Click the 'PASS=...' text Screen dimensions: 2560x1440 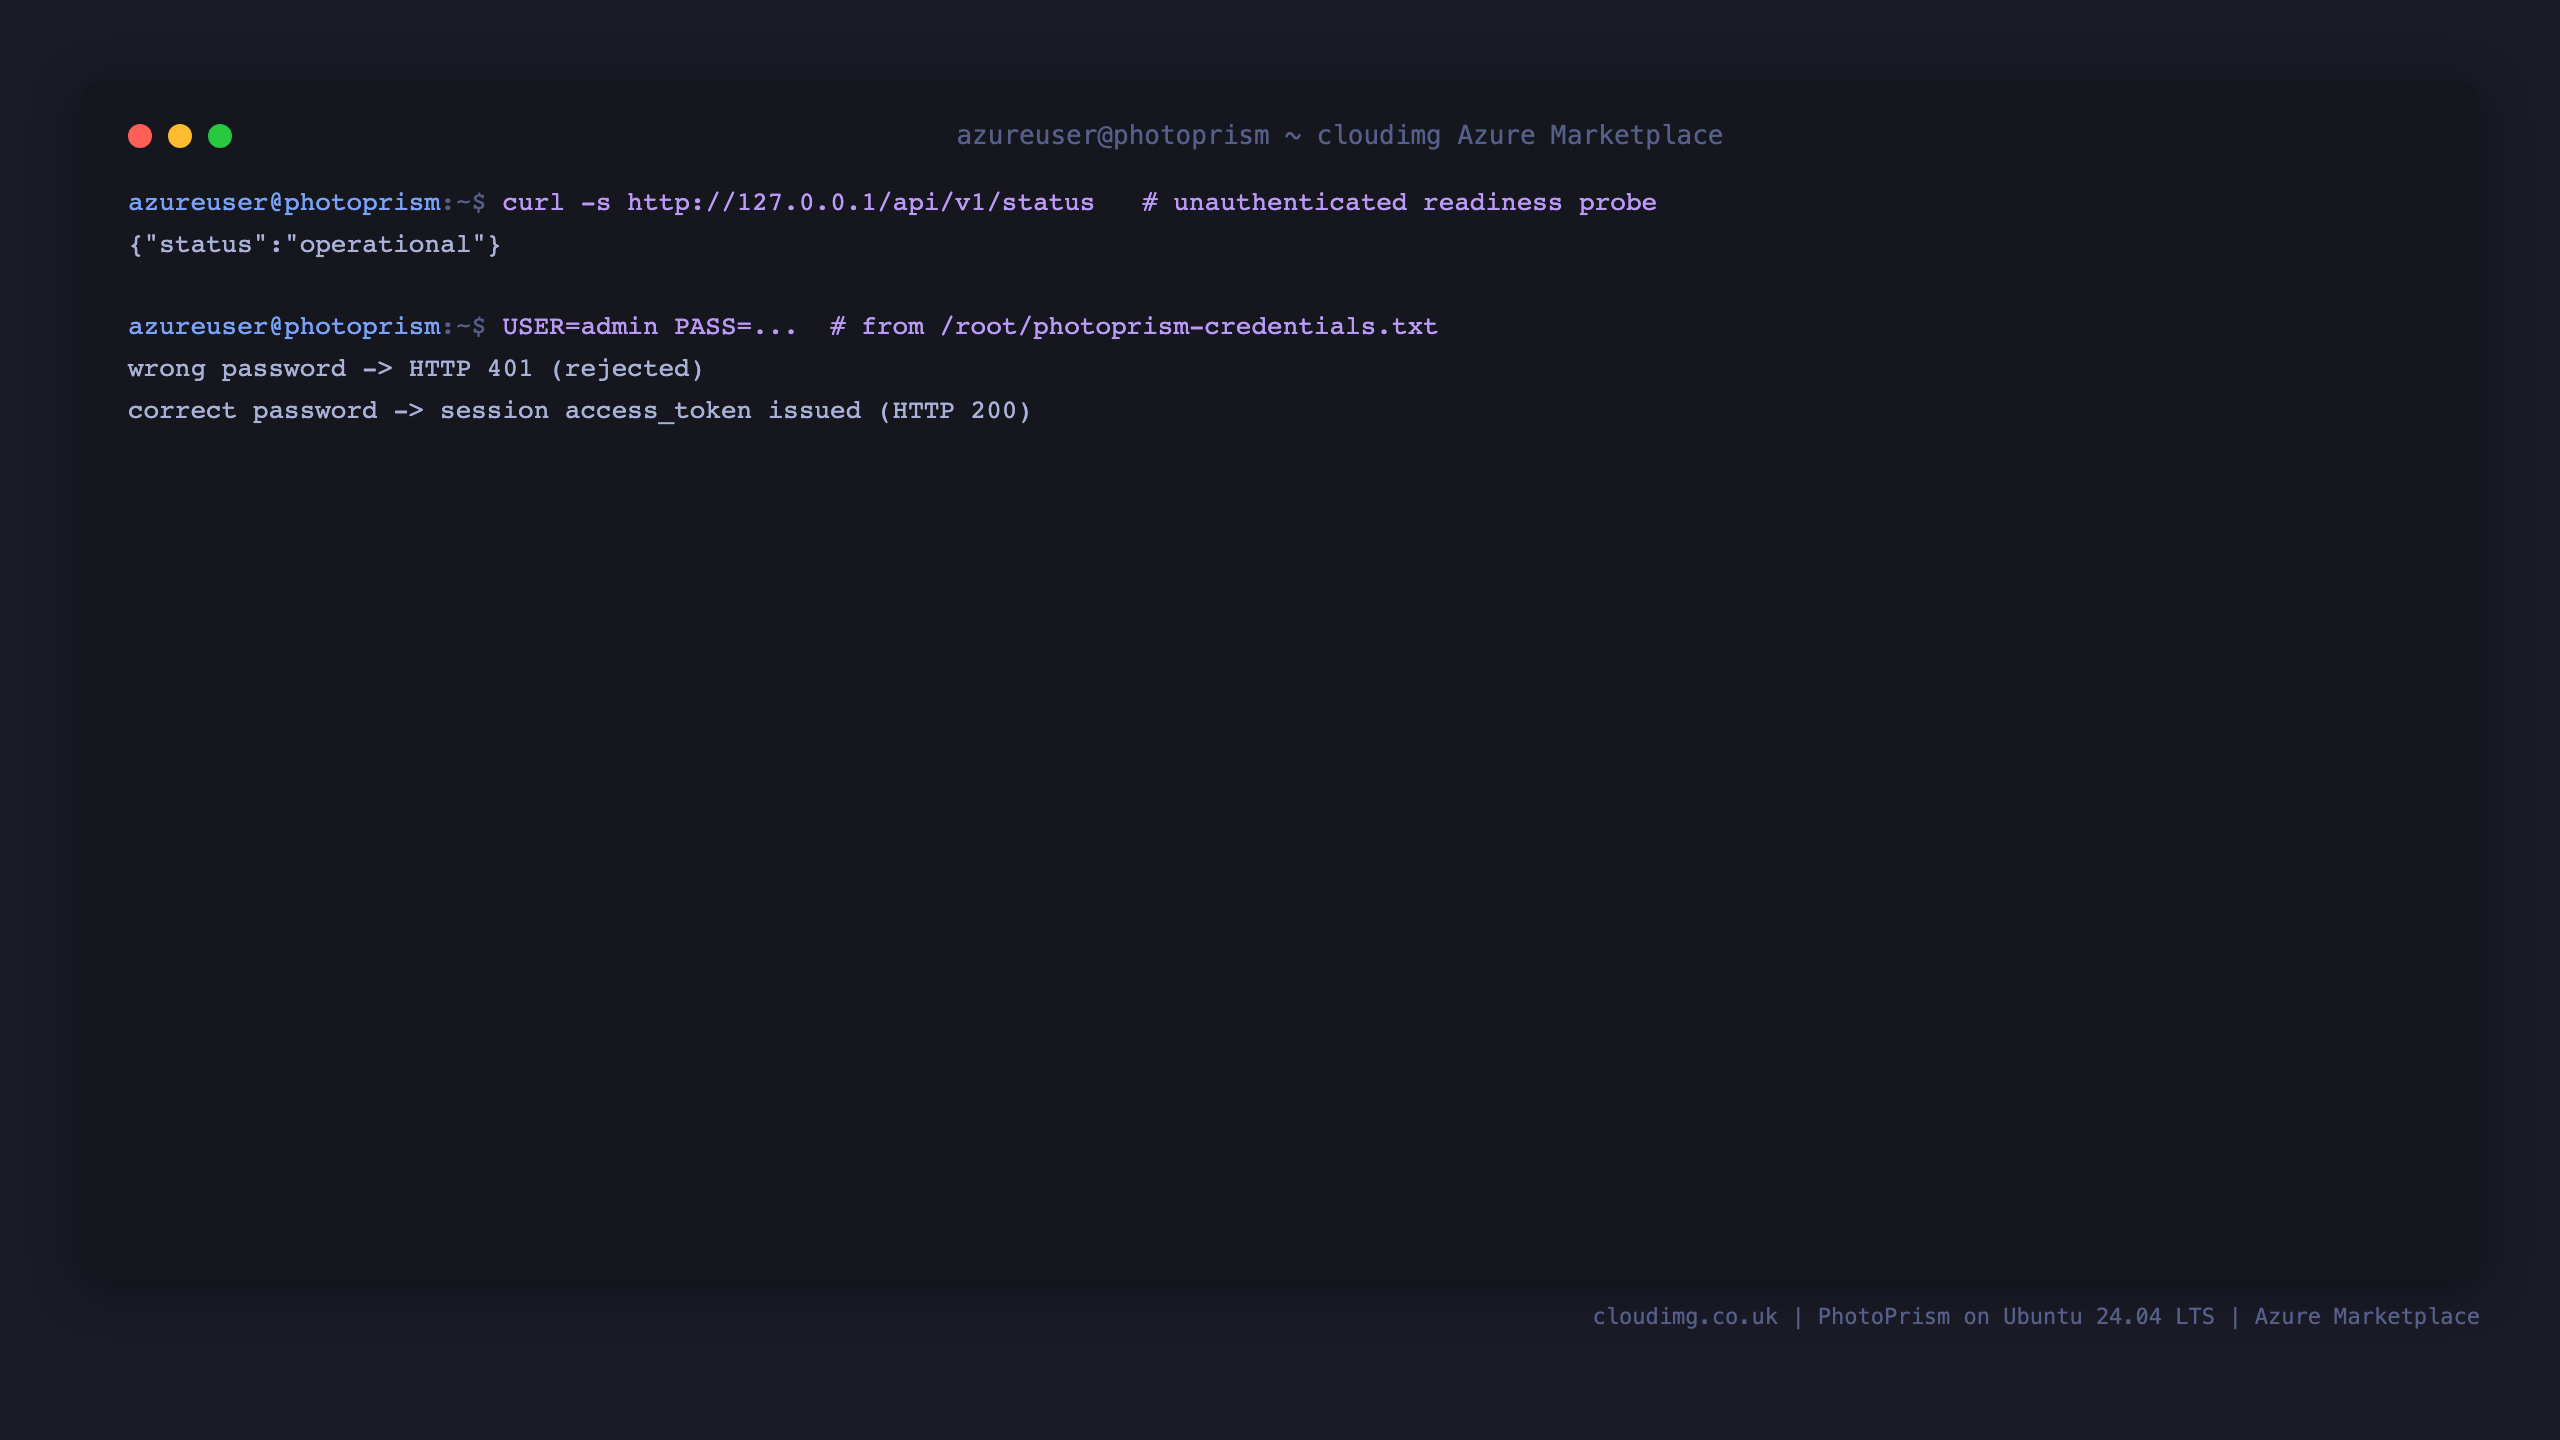(735, 326)
